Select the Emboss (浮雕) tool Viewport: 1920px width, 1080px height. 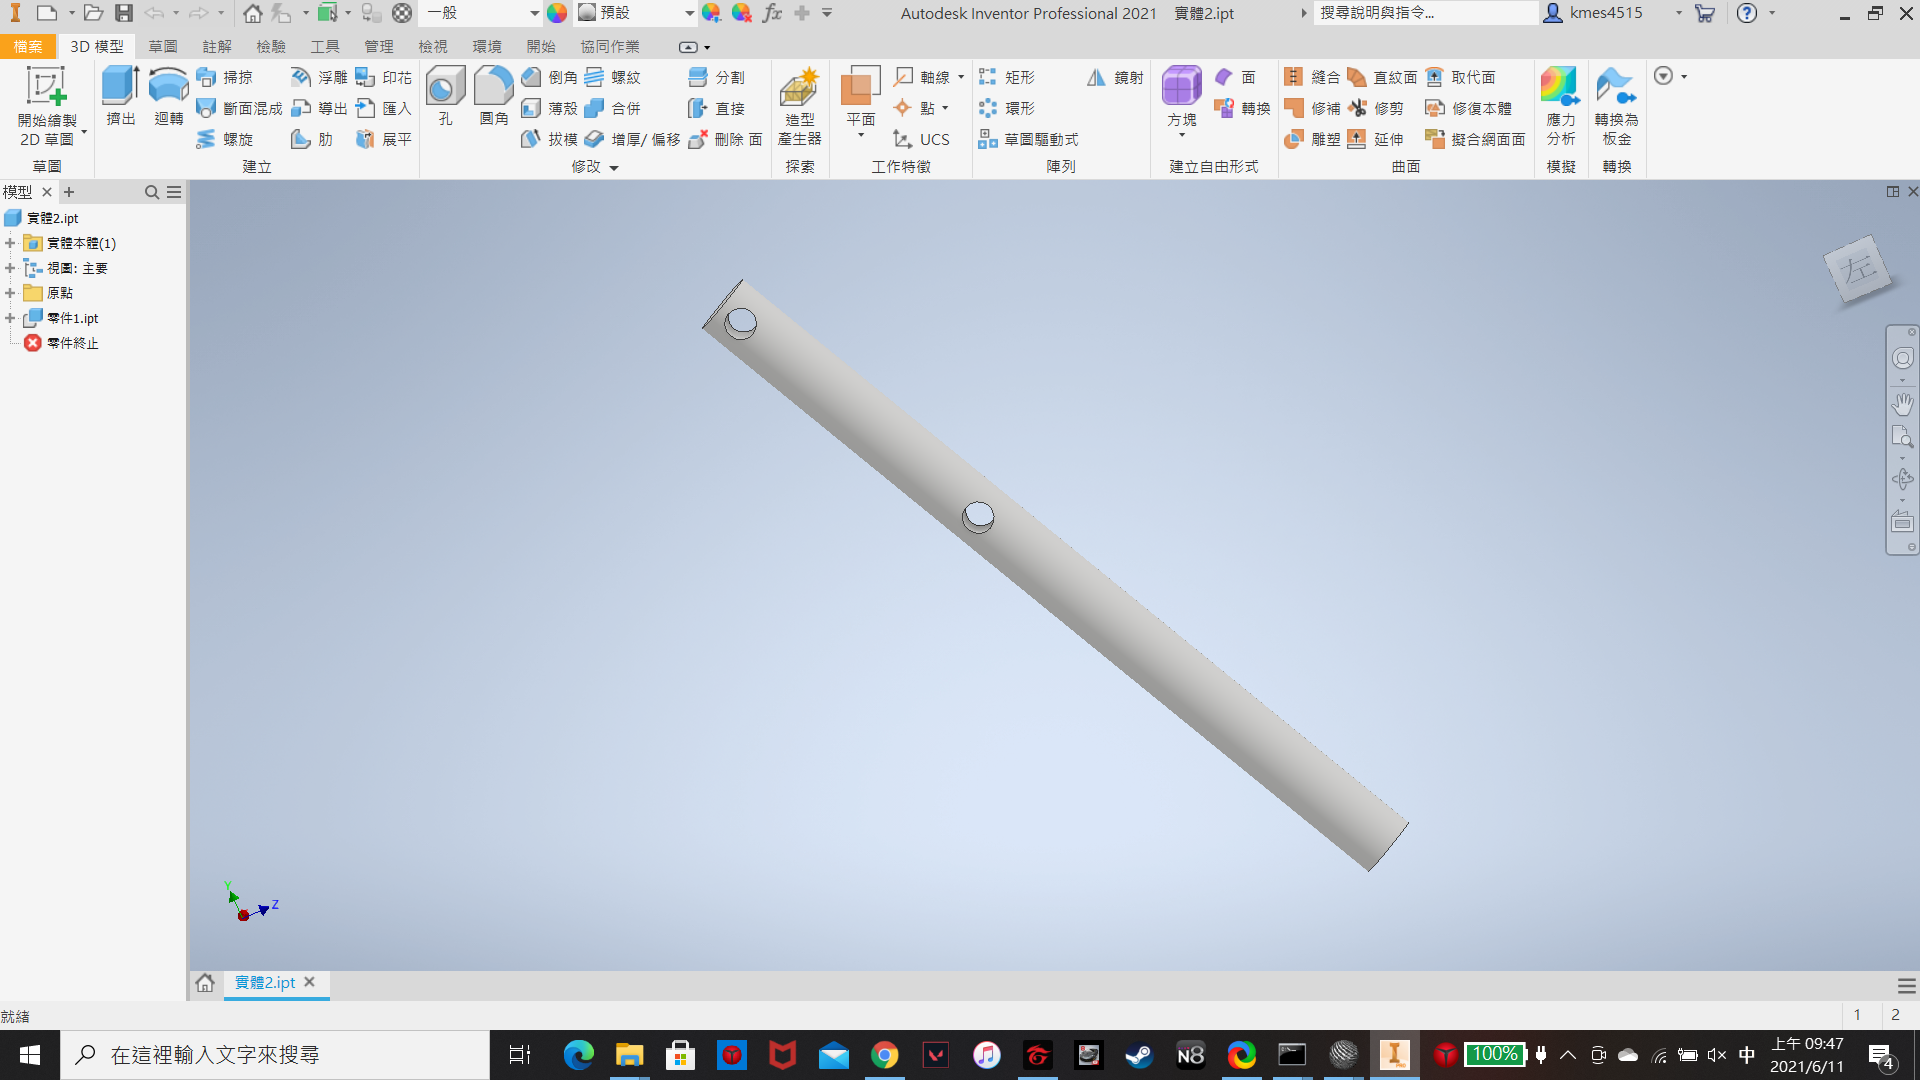coord(319,77)
